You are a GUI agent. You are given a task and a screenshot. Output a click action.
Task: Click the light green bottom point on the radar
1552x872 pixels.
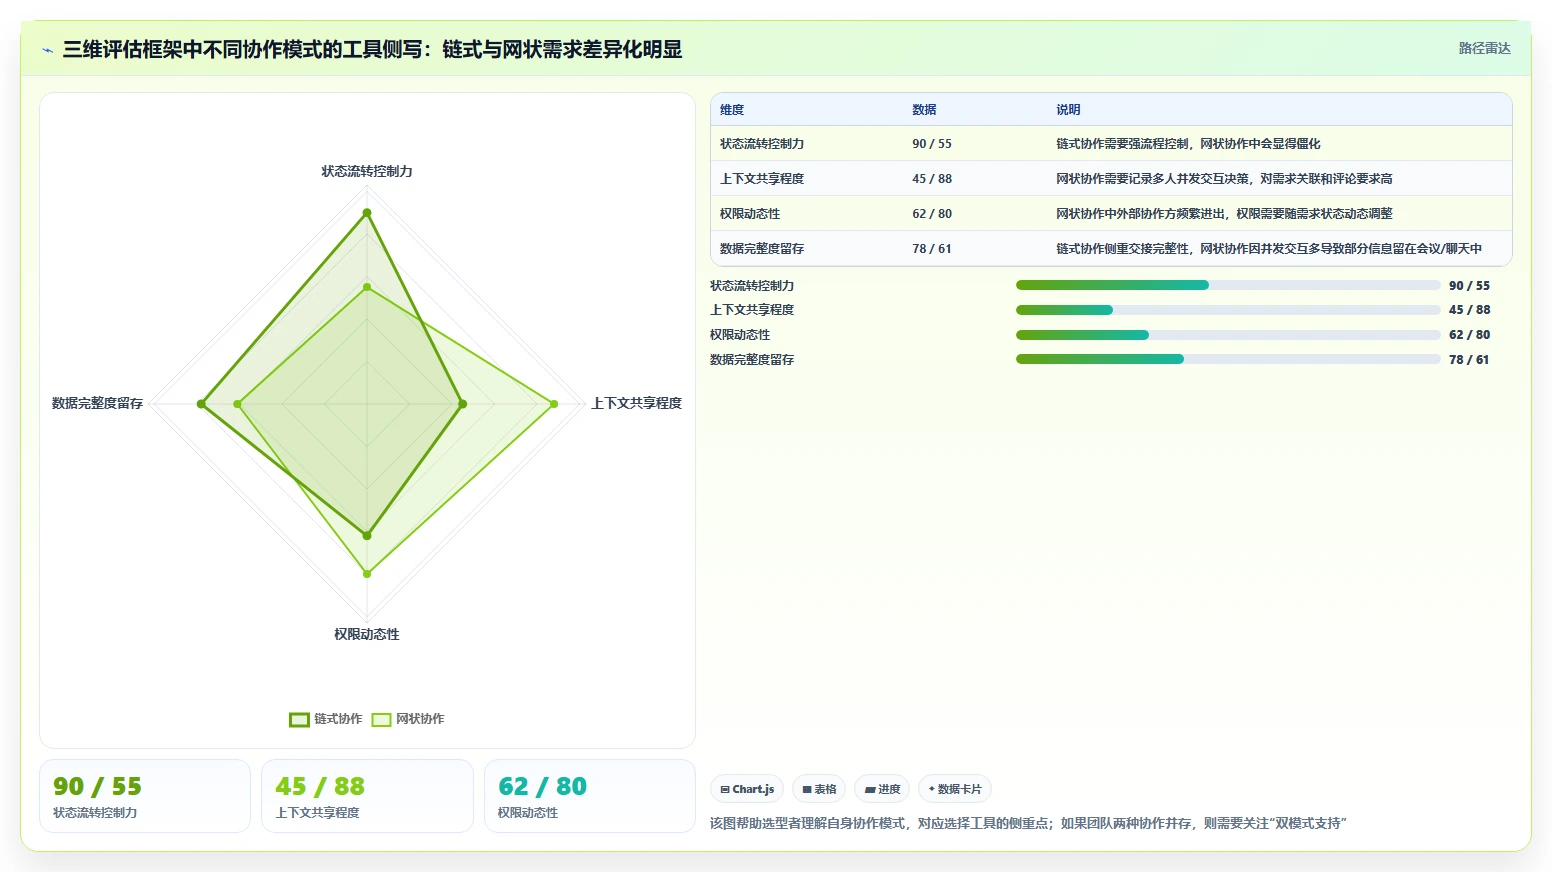(x=367, y=574)
